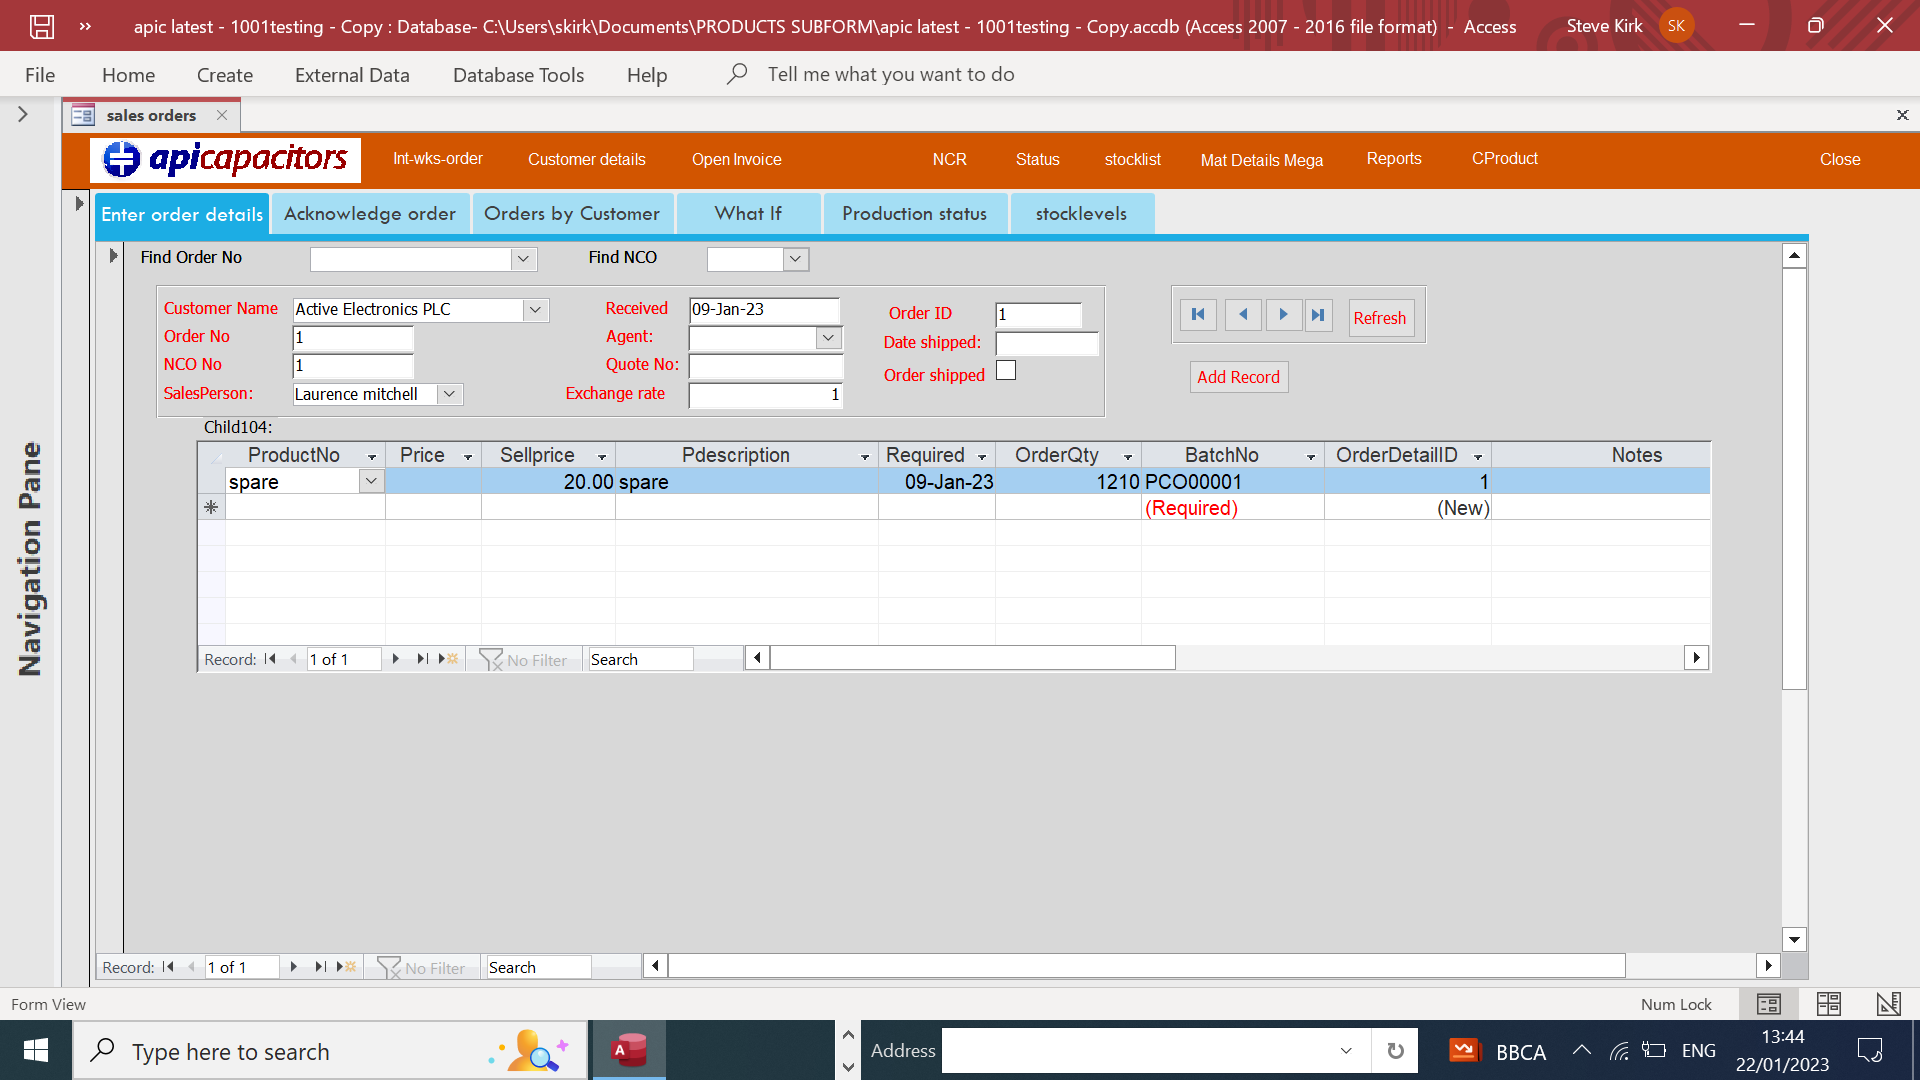Click the main form vertical scrollbar thumb
This screenshot has width=1920, height=1080.
[1794, 479]
